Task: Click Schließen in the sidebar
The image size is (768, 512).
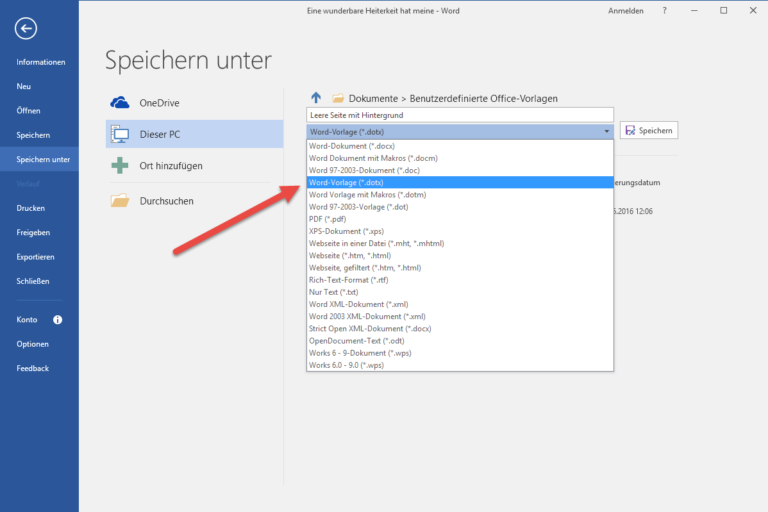Action: coord(33,281)
